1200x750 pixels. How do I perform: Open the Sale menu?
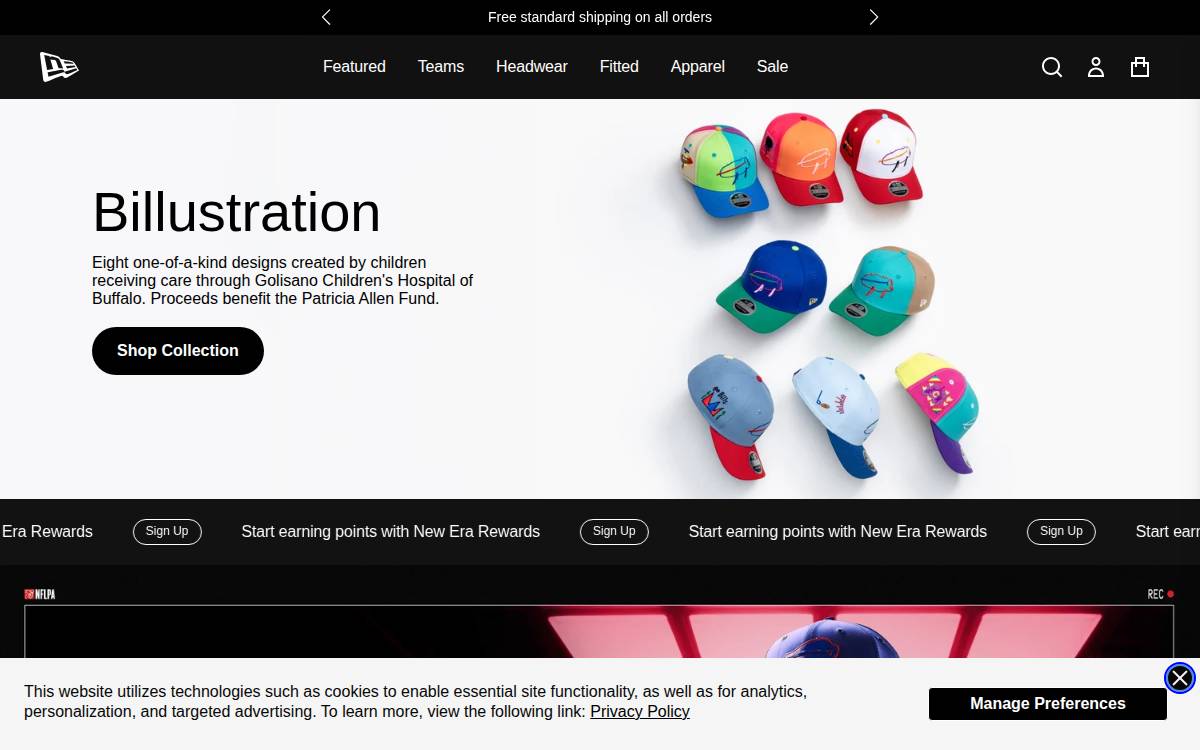(x=772, y=67)
